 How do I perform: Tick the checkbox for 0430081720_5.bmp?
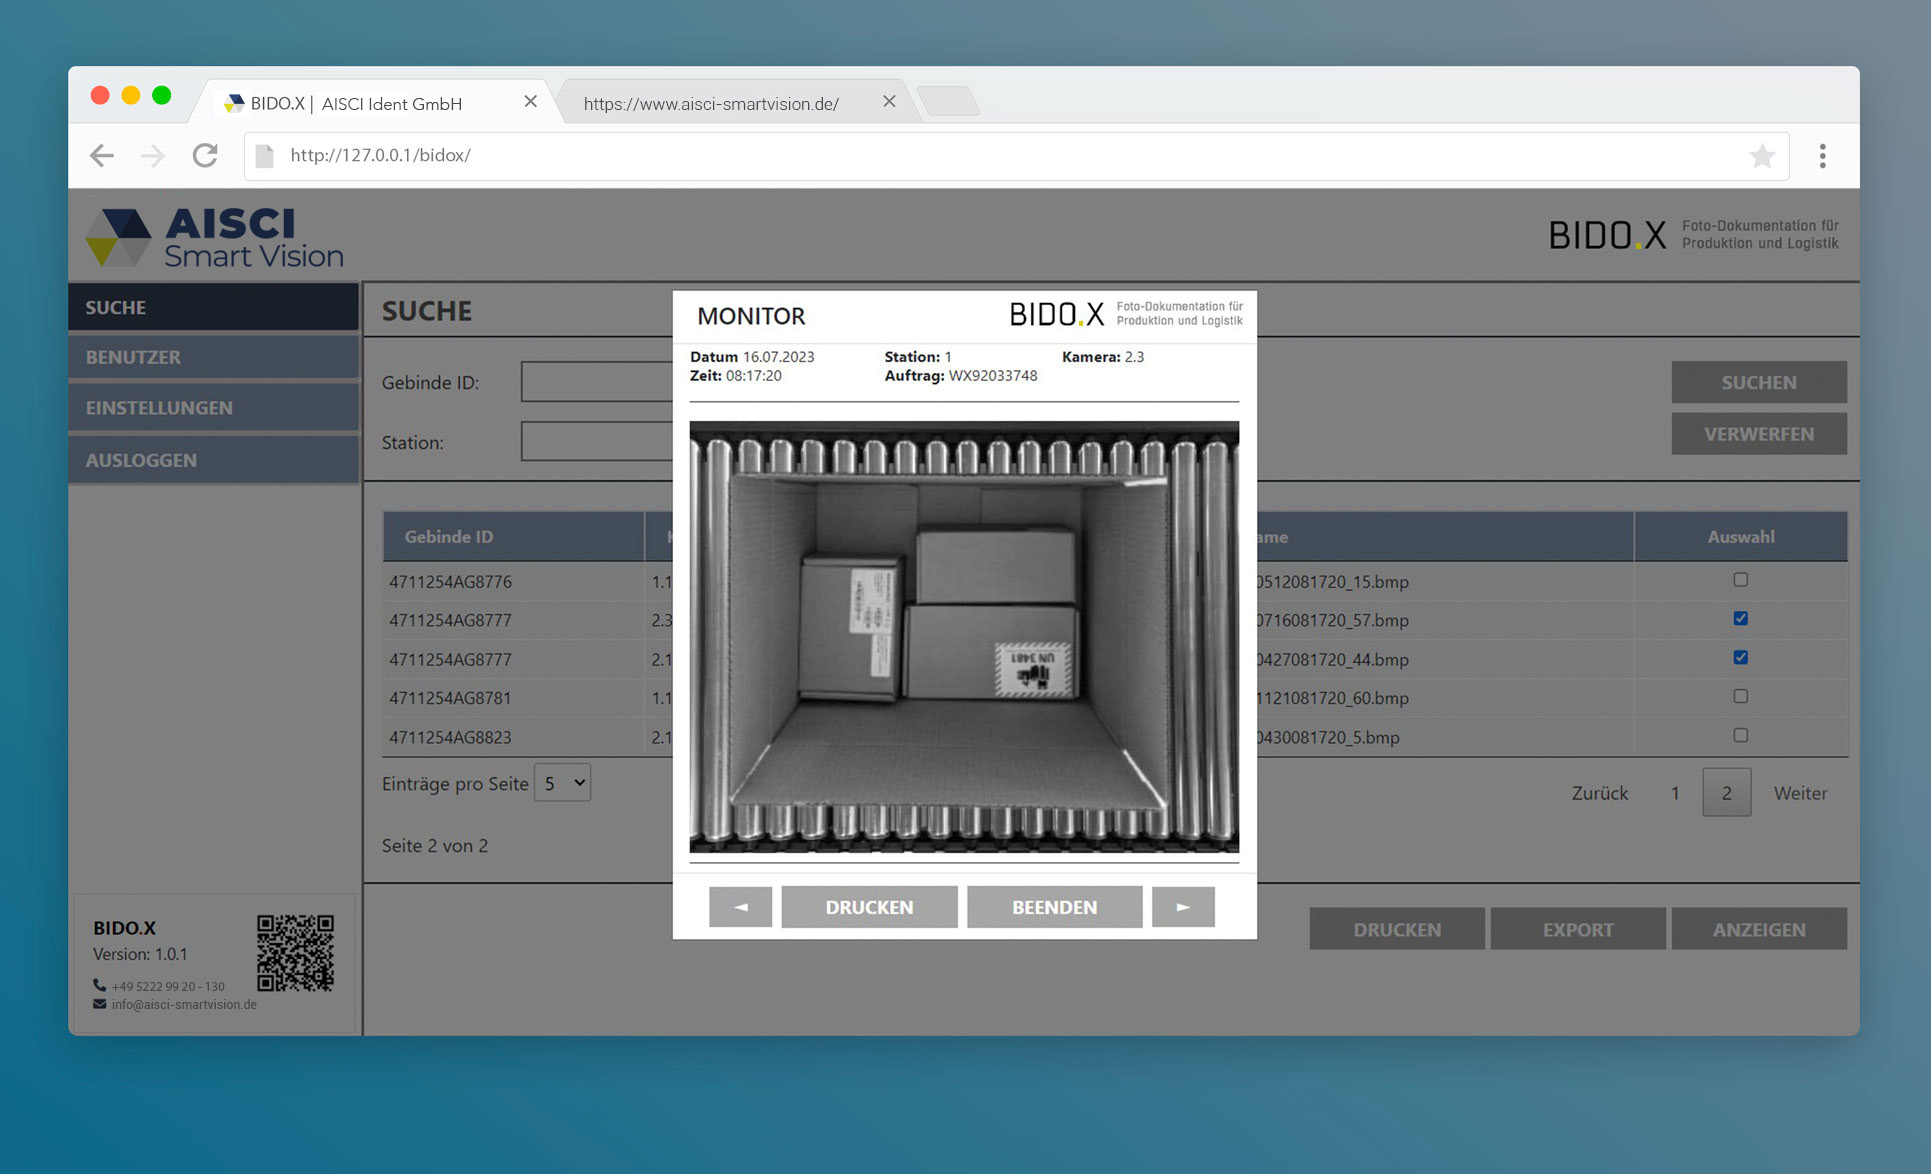click(x=1740, y=735)
